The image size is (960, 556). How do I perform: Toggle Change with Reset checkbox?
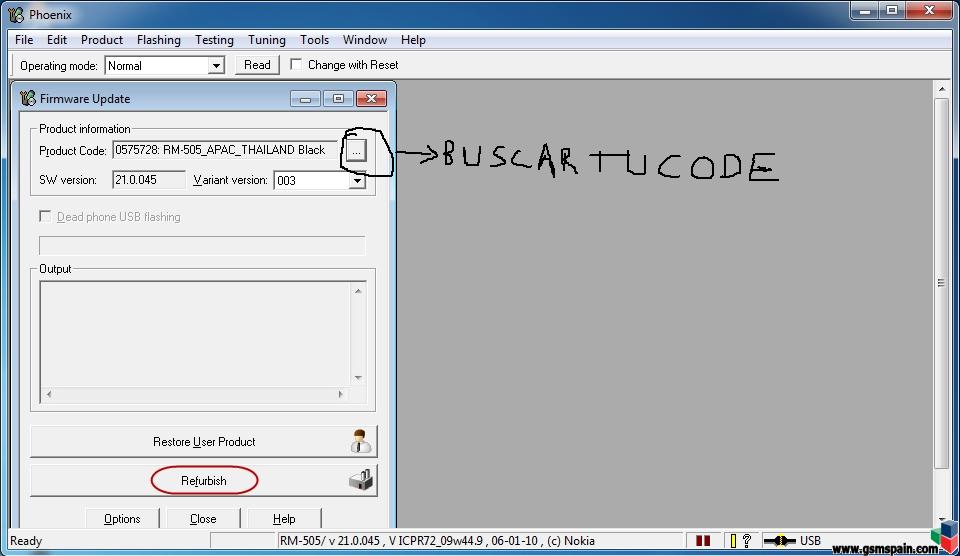click(296, 64)
